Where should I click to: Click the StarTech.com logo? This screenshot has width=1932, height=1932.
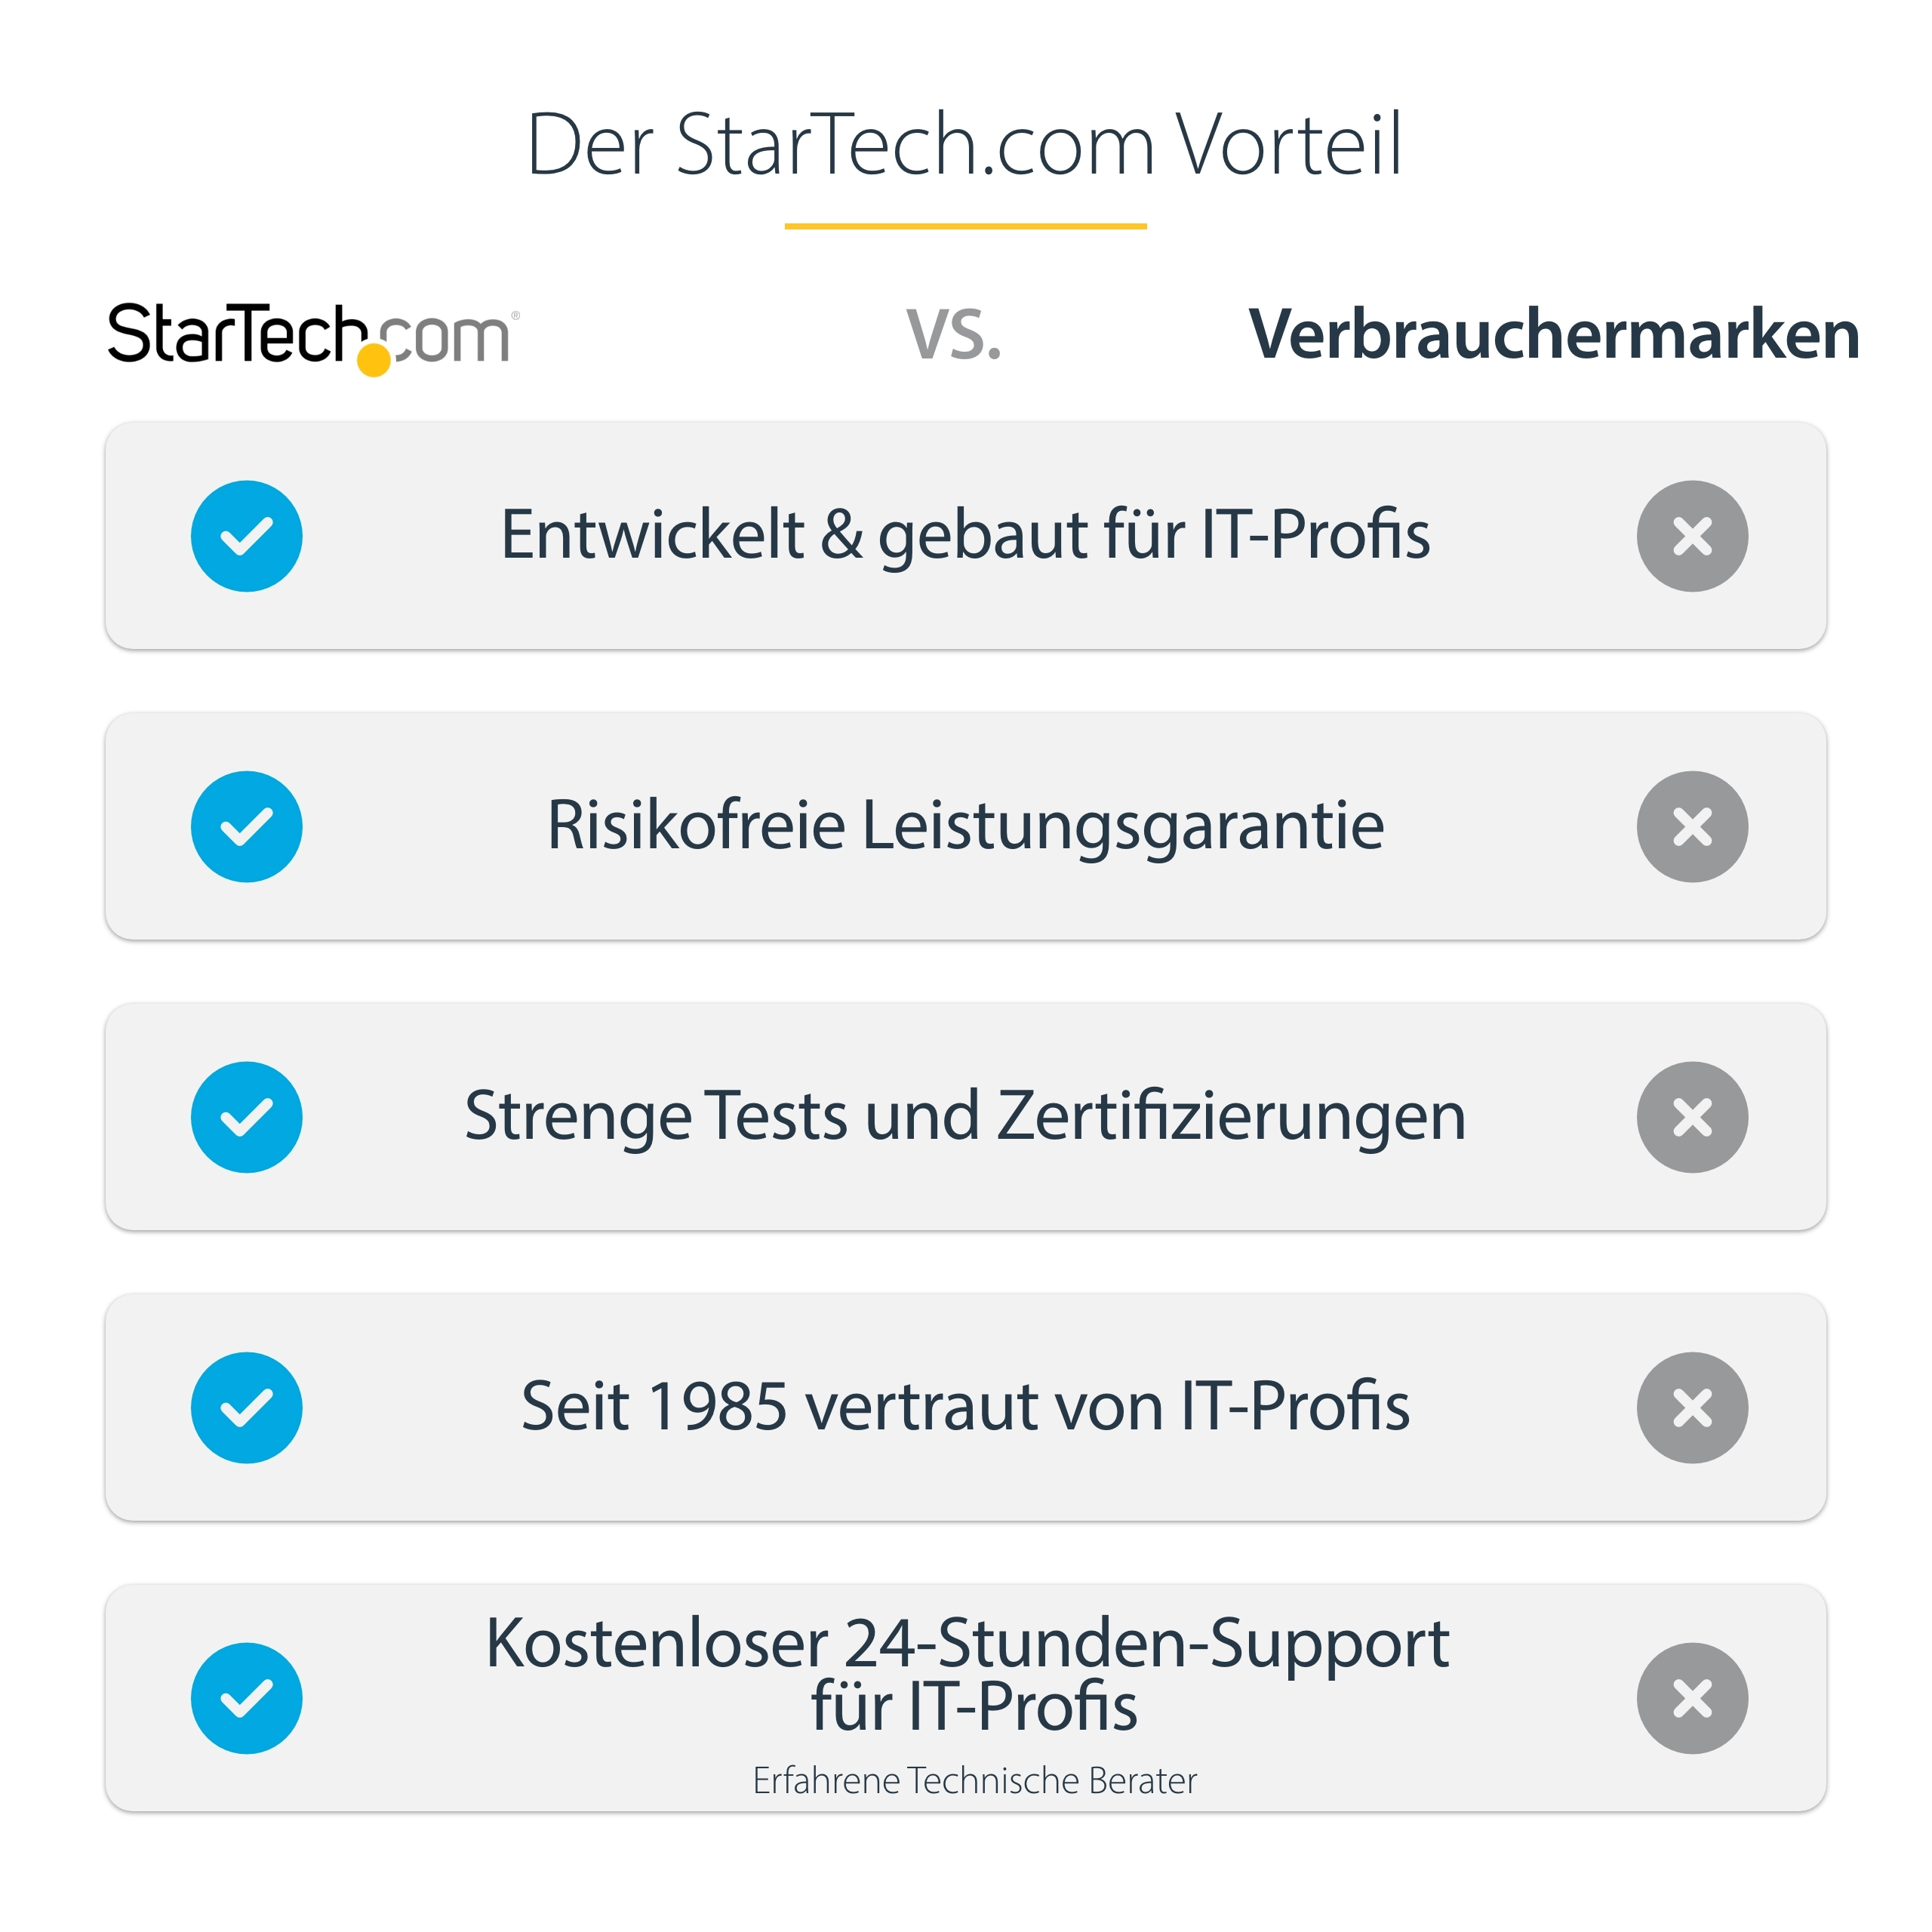tap(313, 336)
